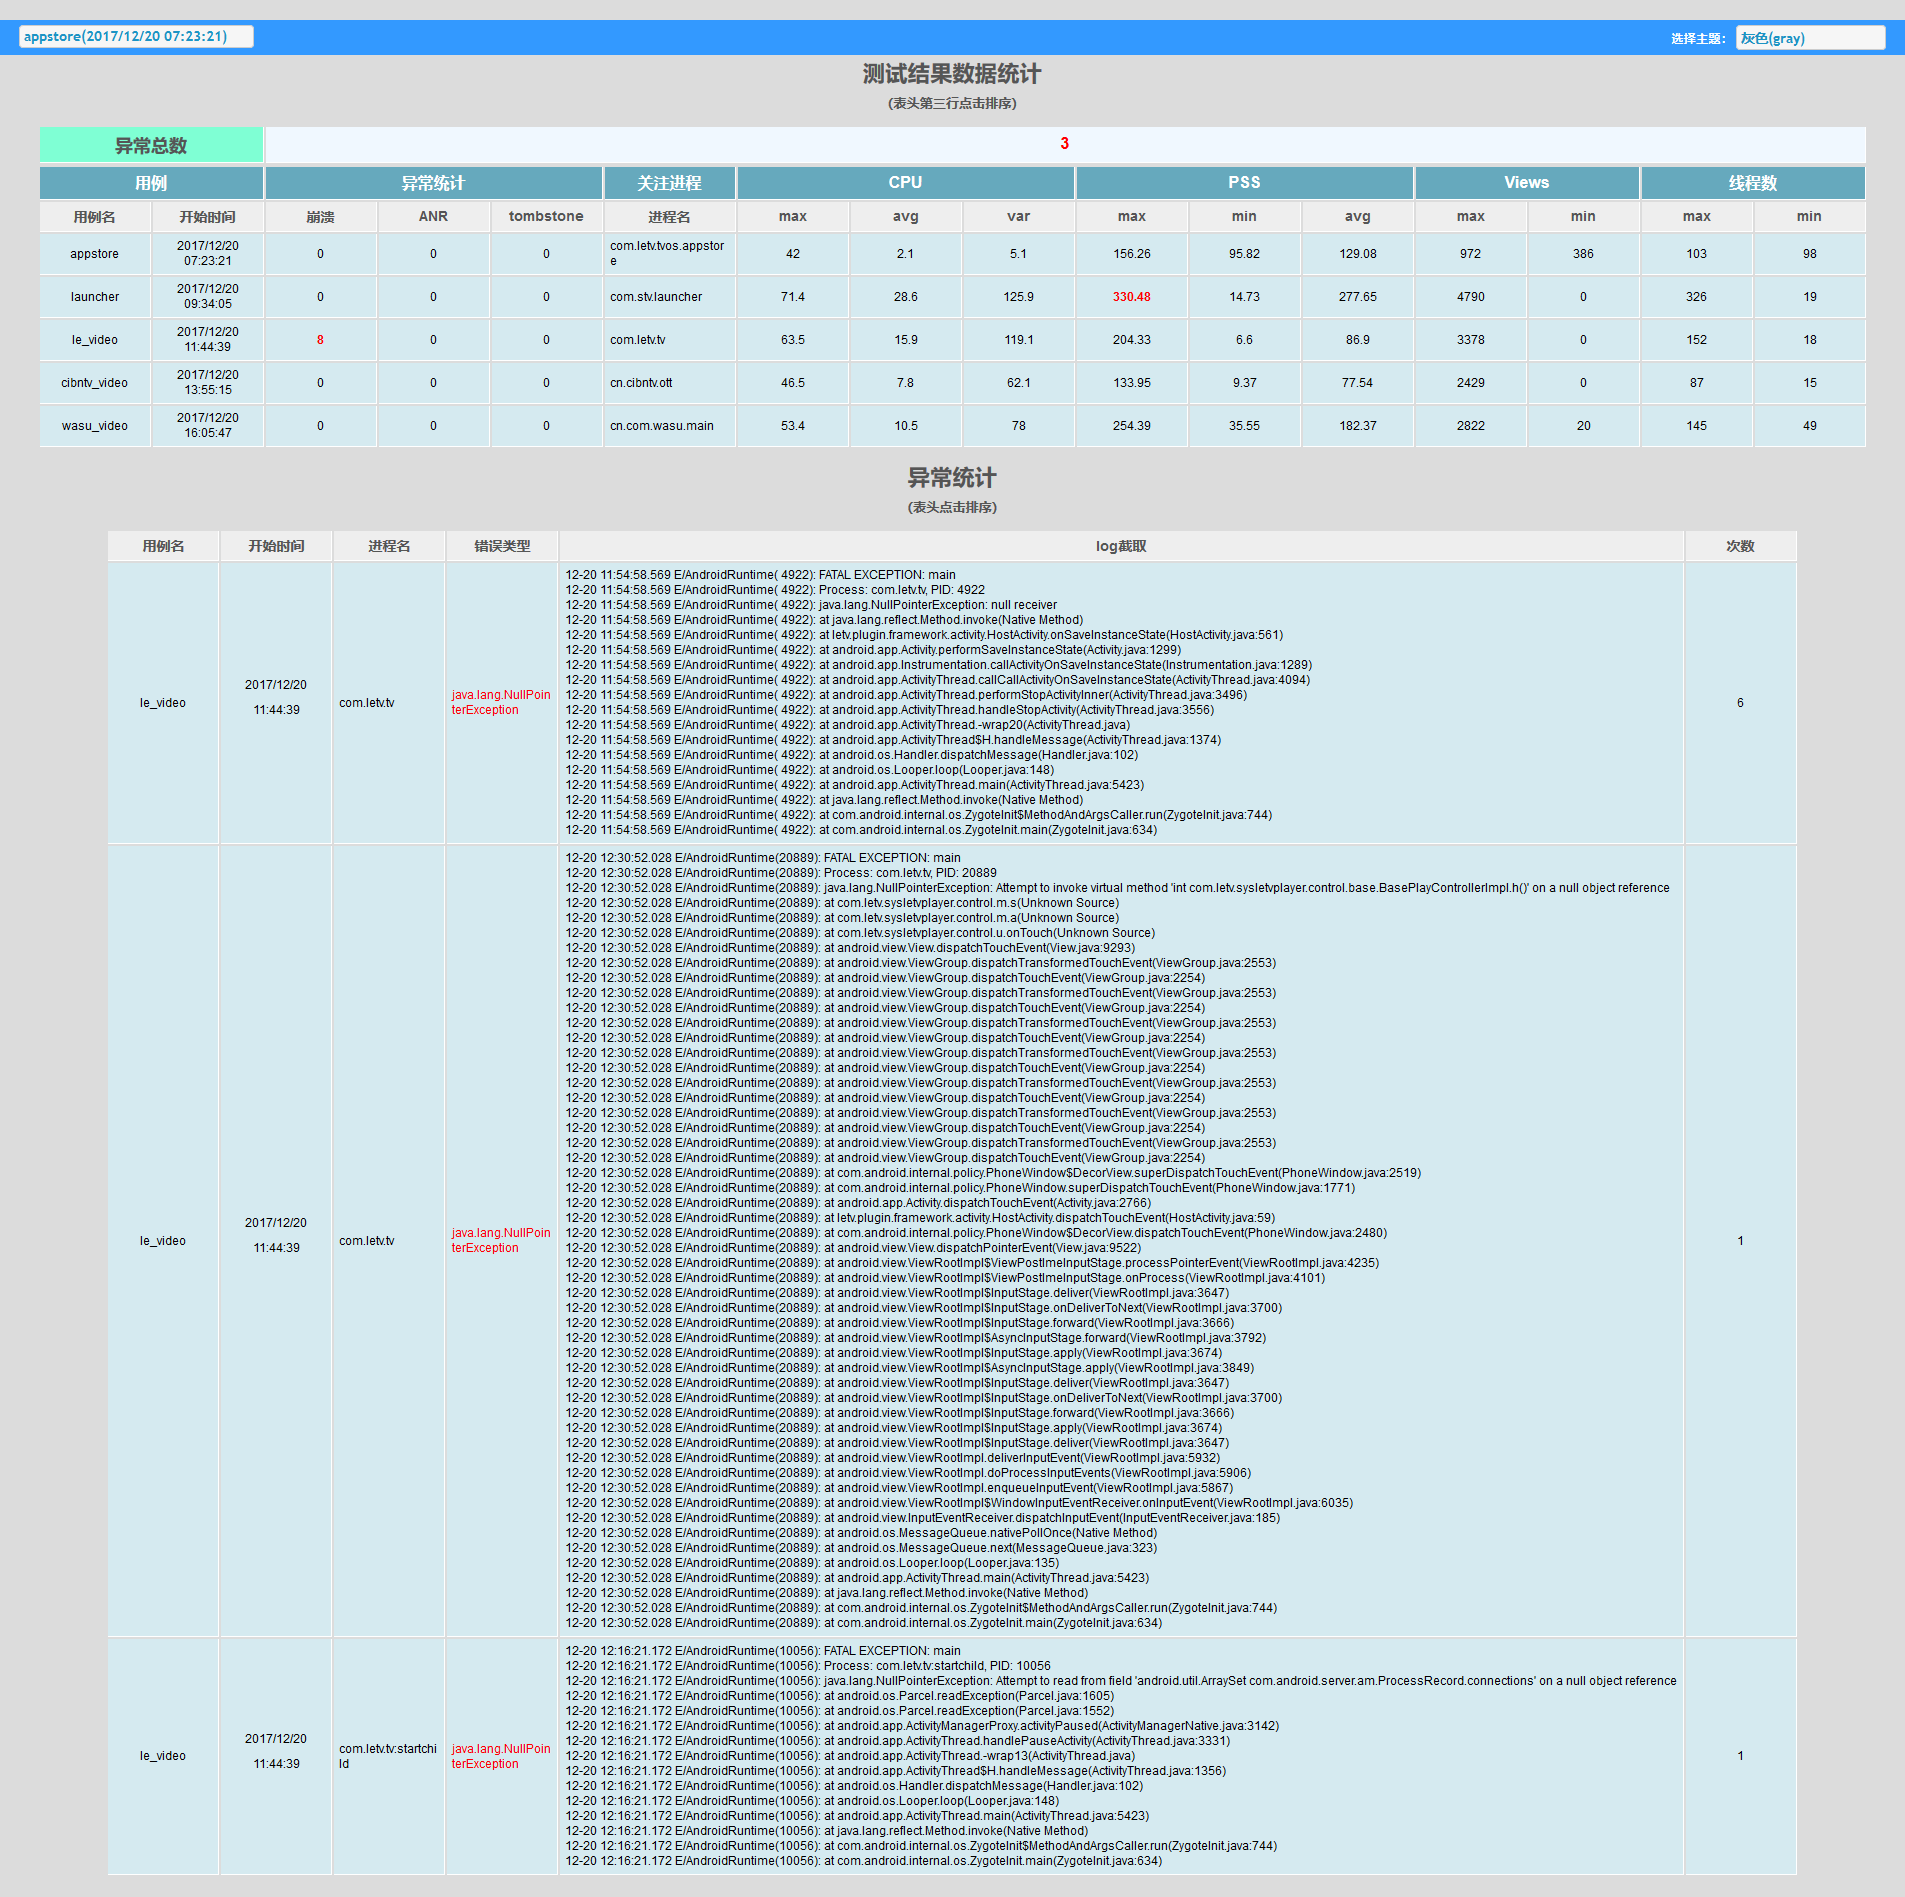Click NullPointerException error type for PID 10056 row
1905x1897 pixels.
(x=501, y=1756)
